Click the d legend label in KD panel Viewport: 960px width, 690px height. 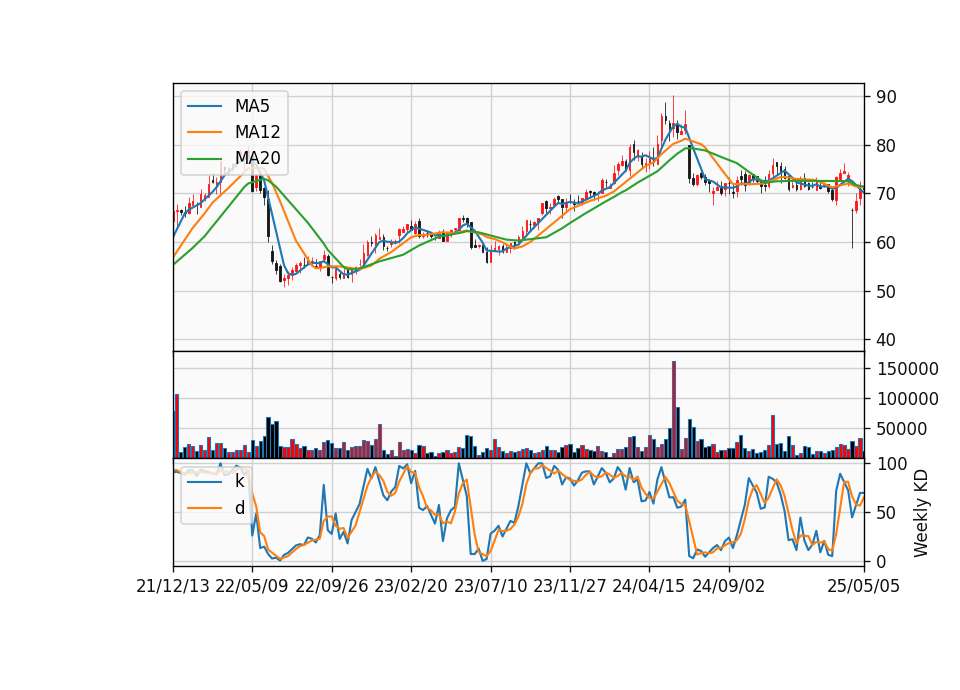tap(239, 508)
